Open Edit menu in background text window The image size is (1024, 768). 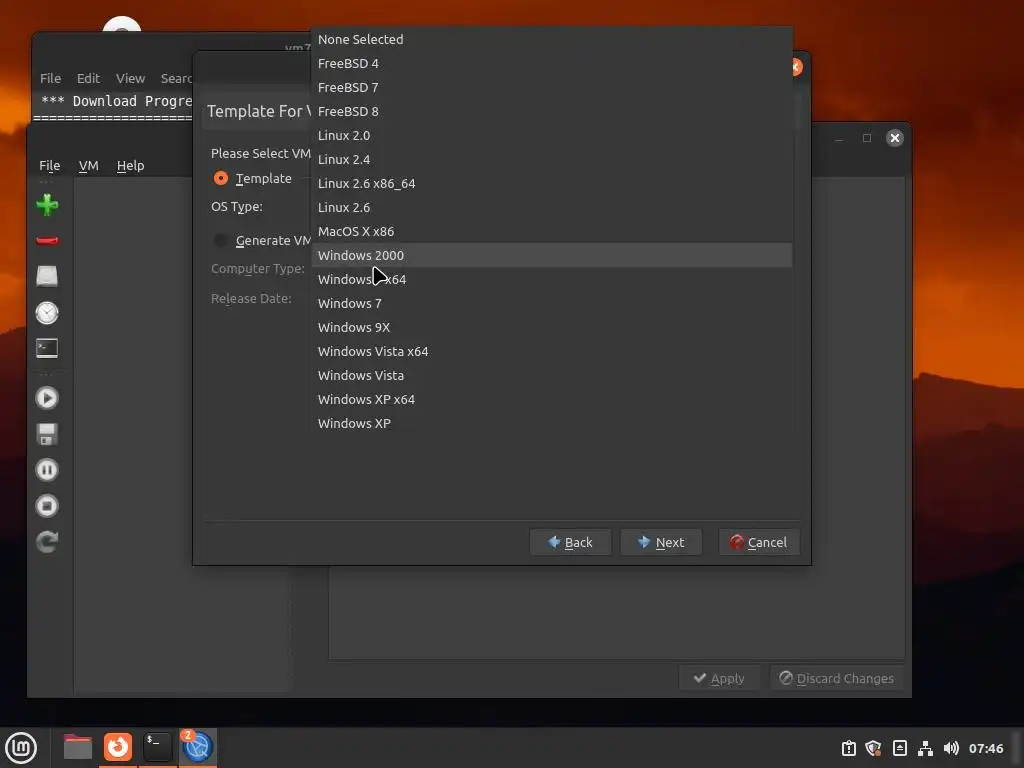tap(88, 78)
